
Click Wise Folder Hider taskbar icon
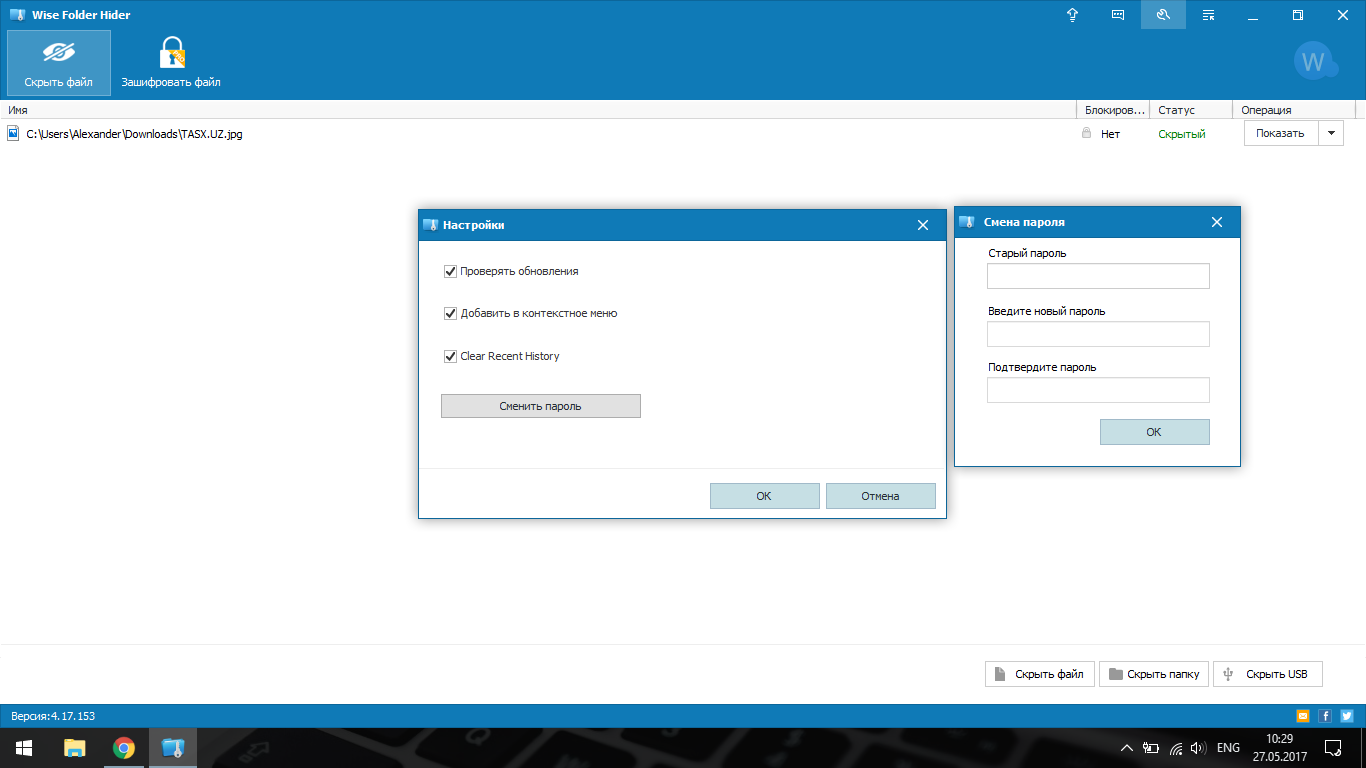click(173, 748)
